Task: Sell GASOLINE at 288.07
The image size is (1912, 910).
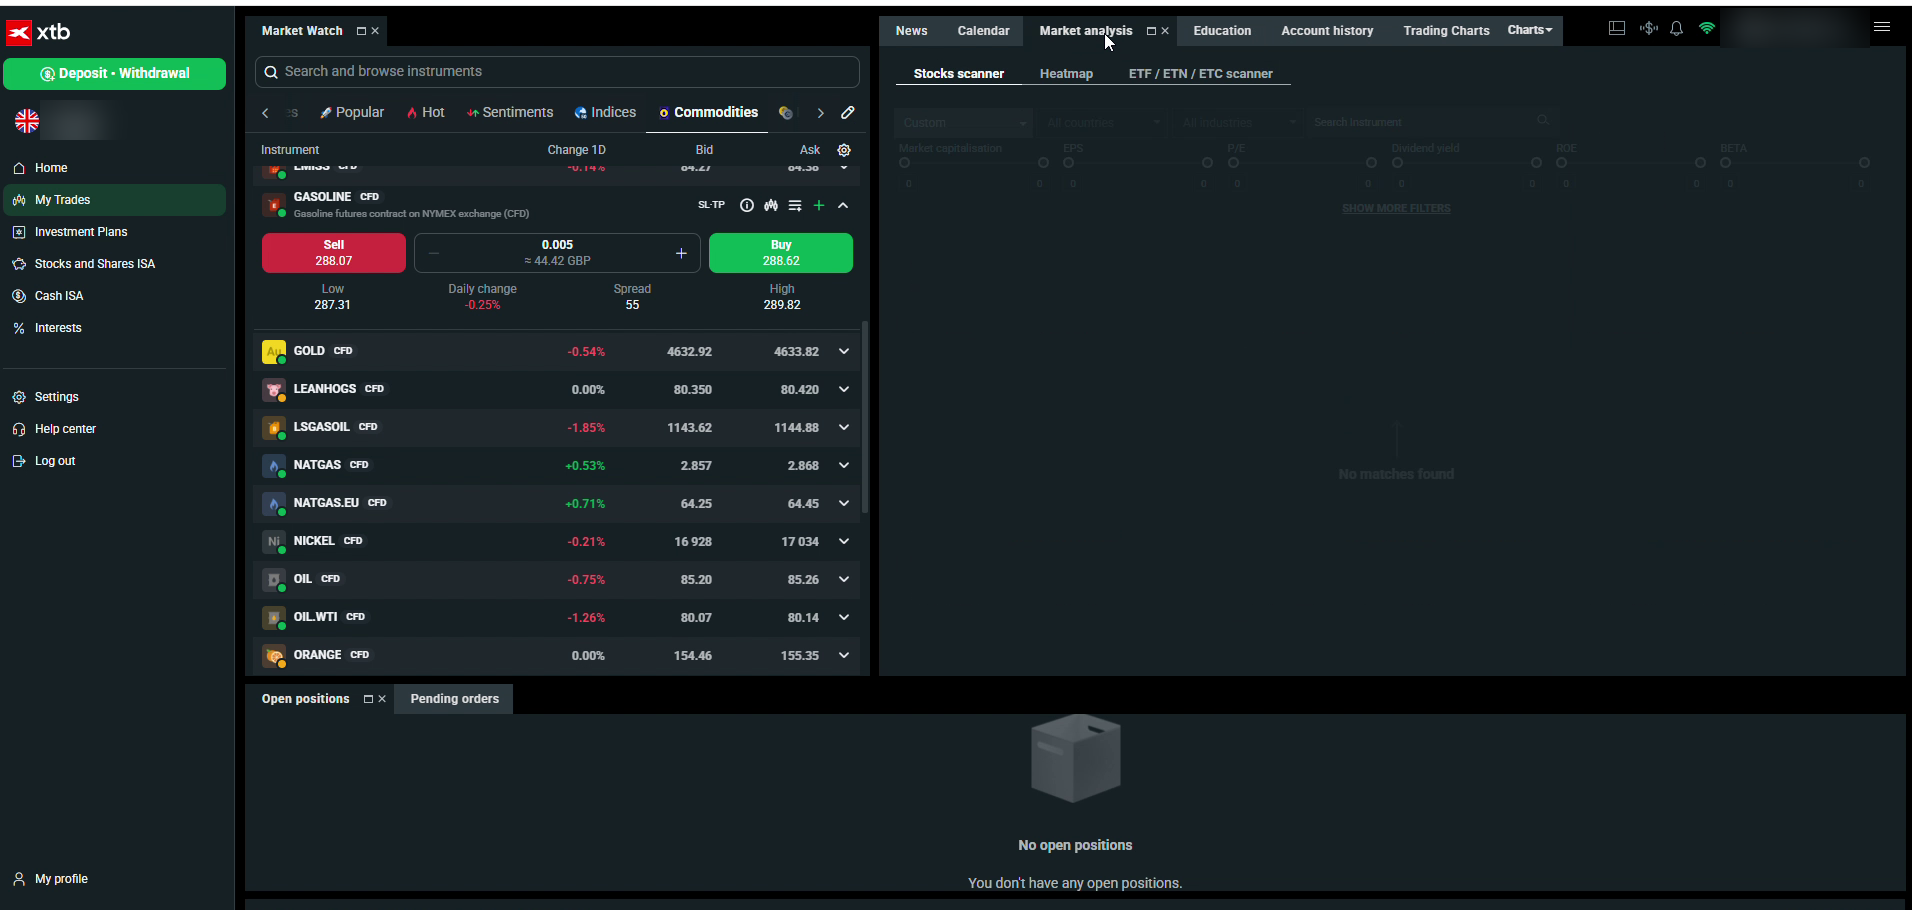Action: [334, 253]
